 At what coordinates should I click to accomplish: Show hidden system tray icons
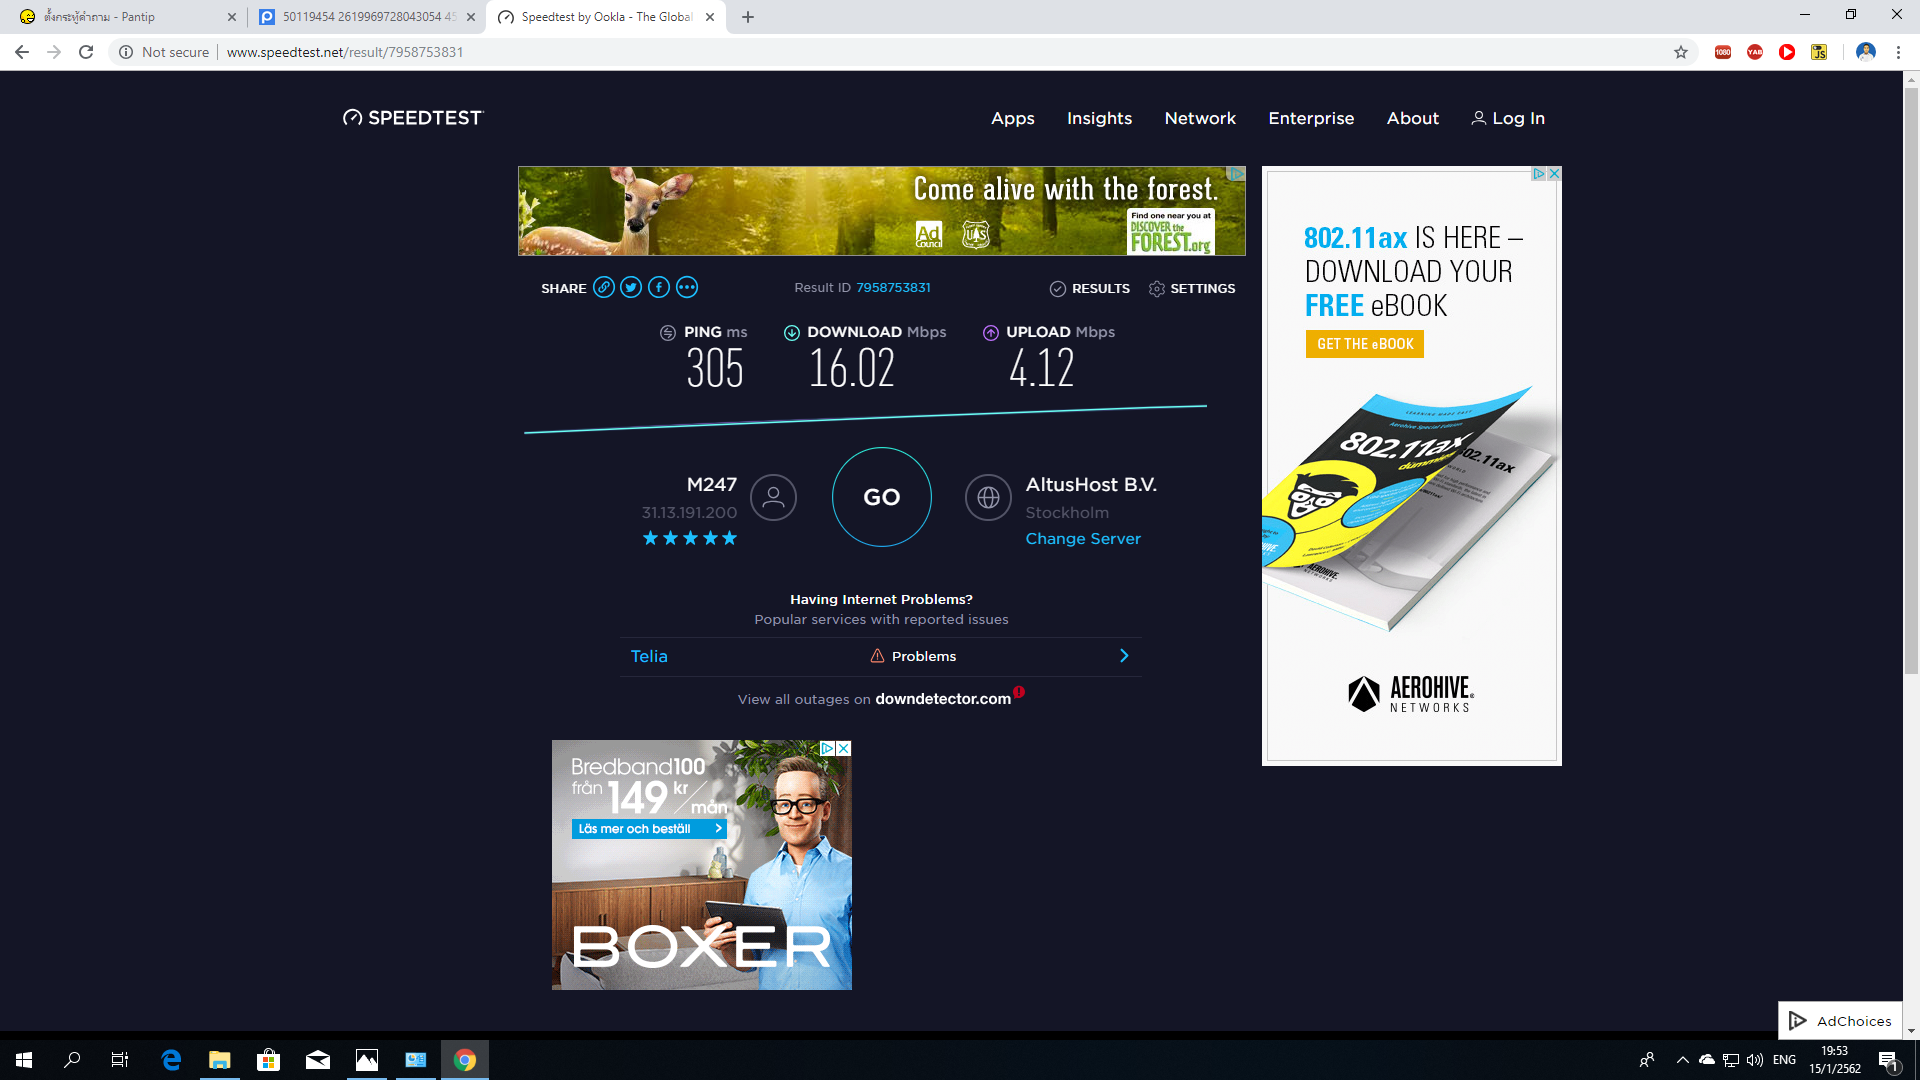click(x=1683, y=1060)
